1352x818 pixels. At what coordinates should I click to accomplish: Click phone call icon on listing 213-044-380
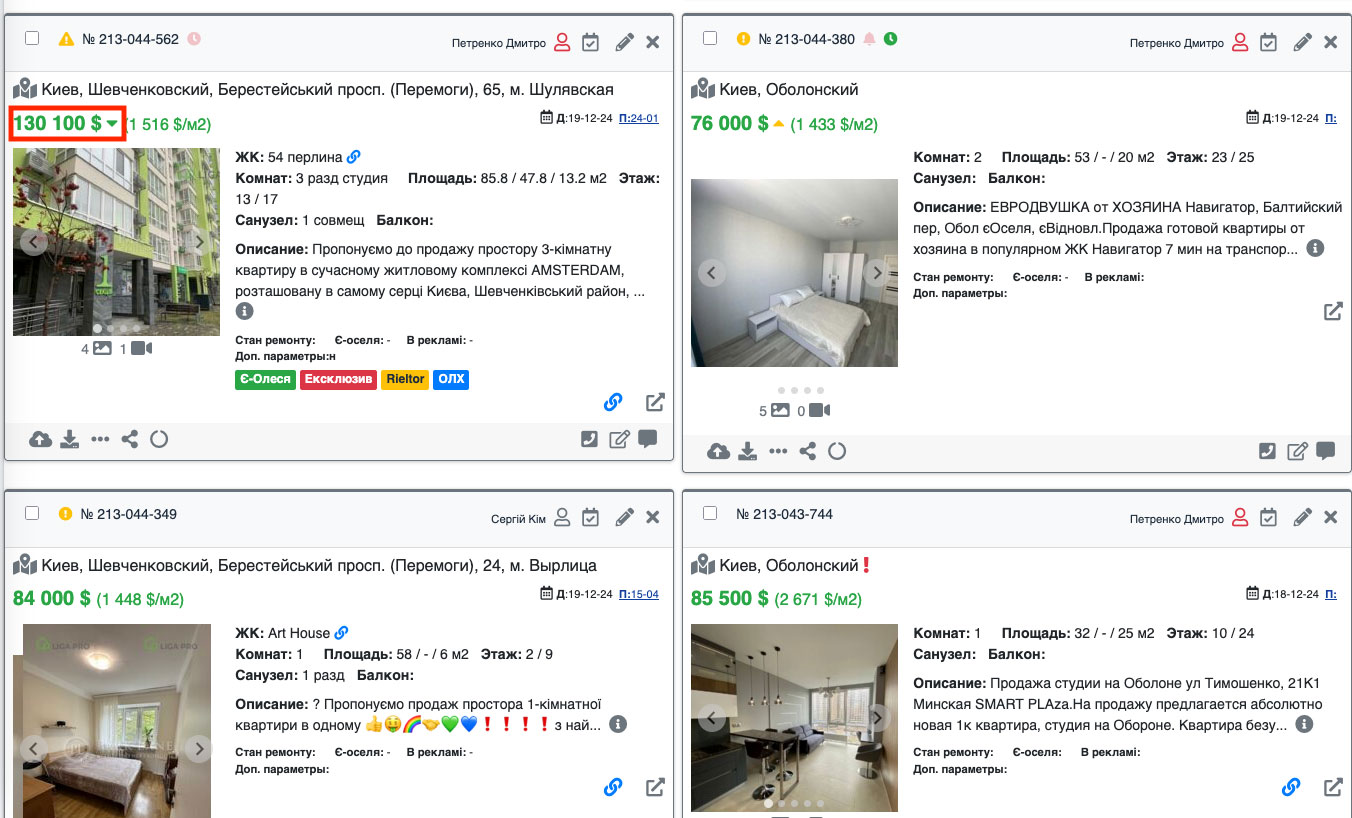pos(1267,451)
